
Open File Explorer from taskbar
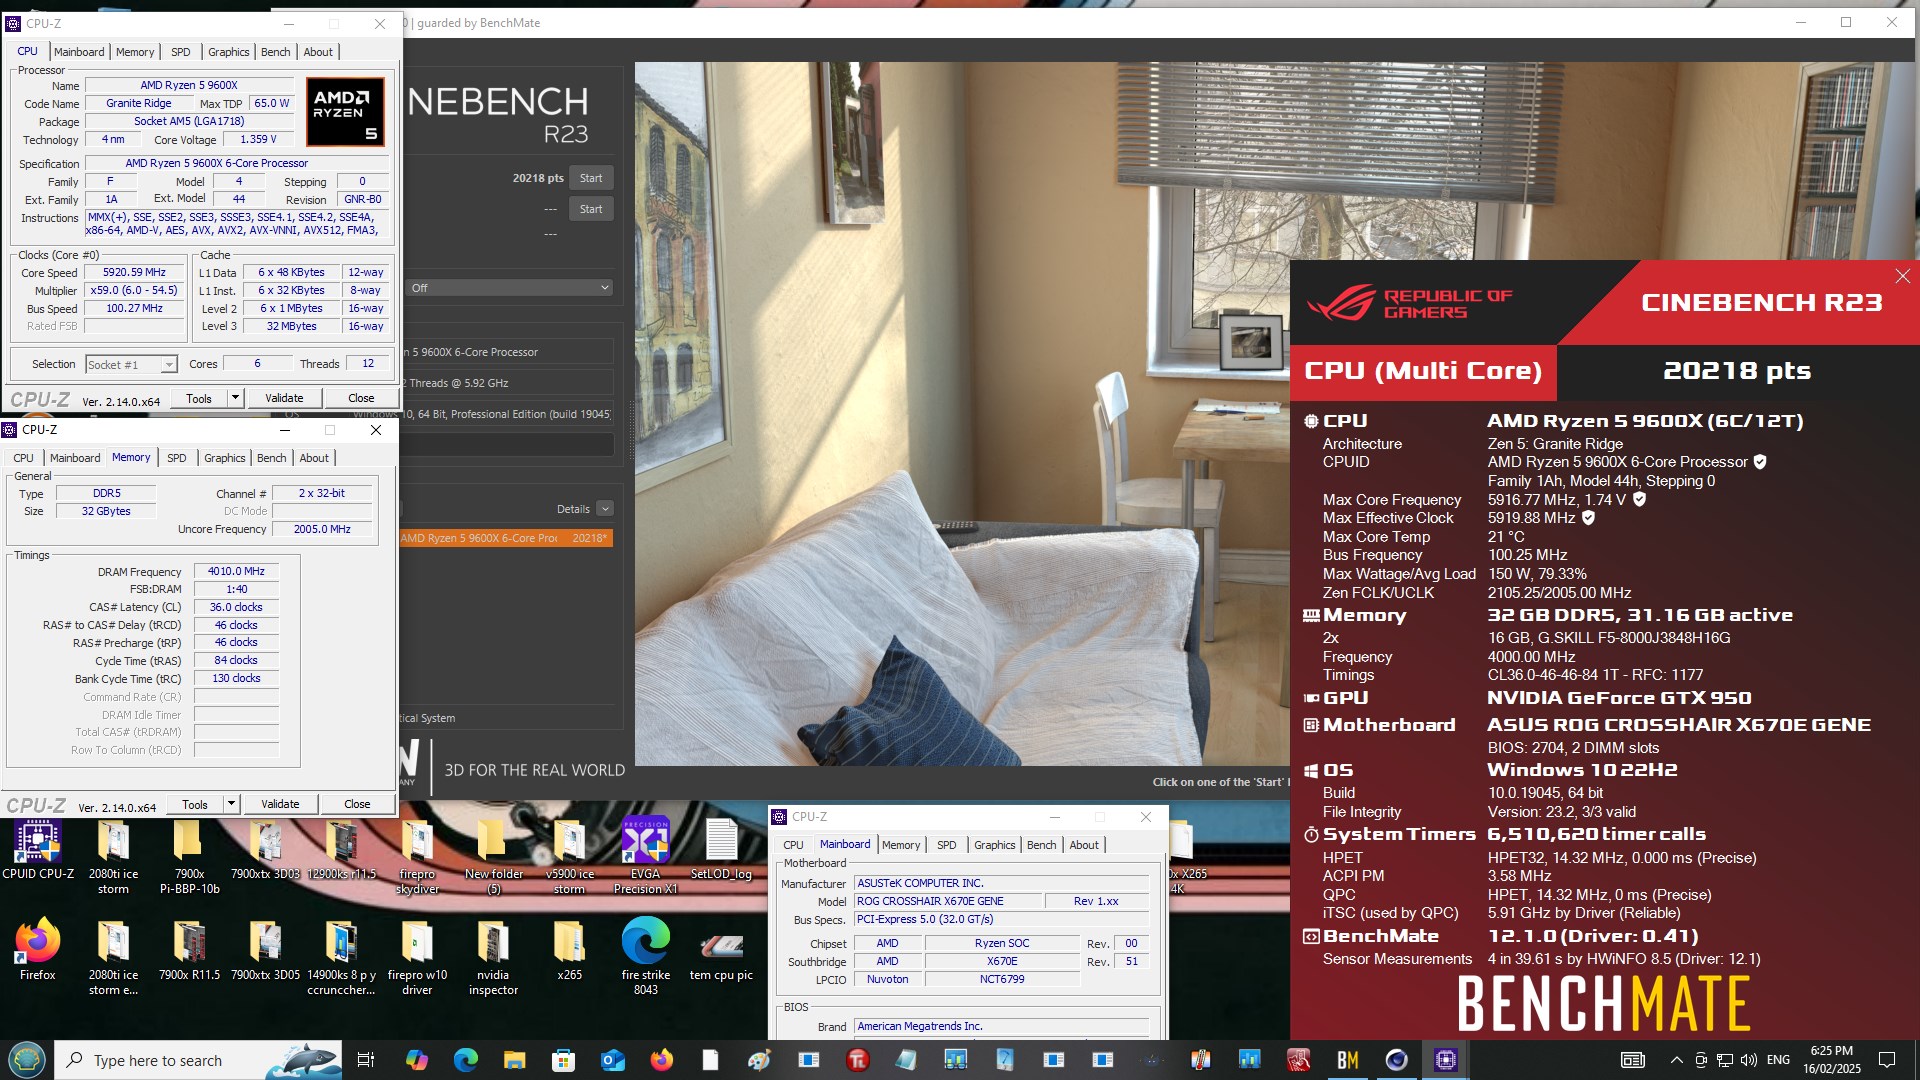514,1060
